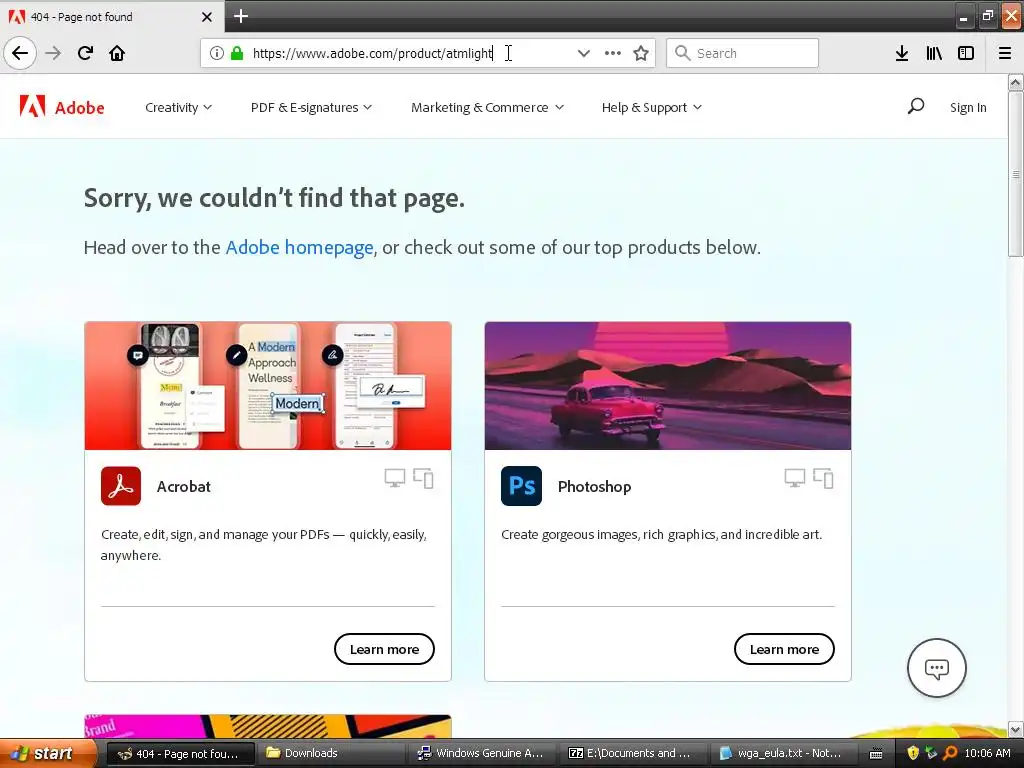Click the Photoshop mobile devices icon
Viewport: 1024px width, 768px height.
(823, 479)
